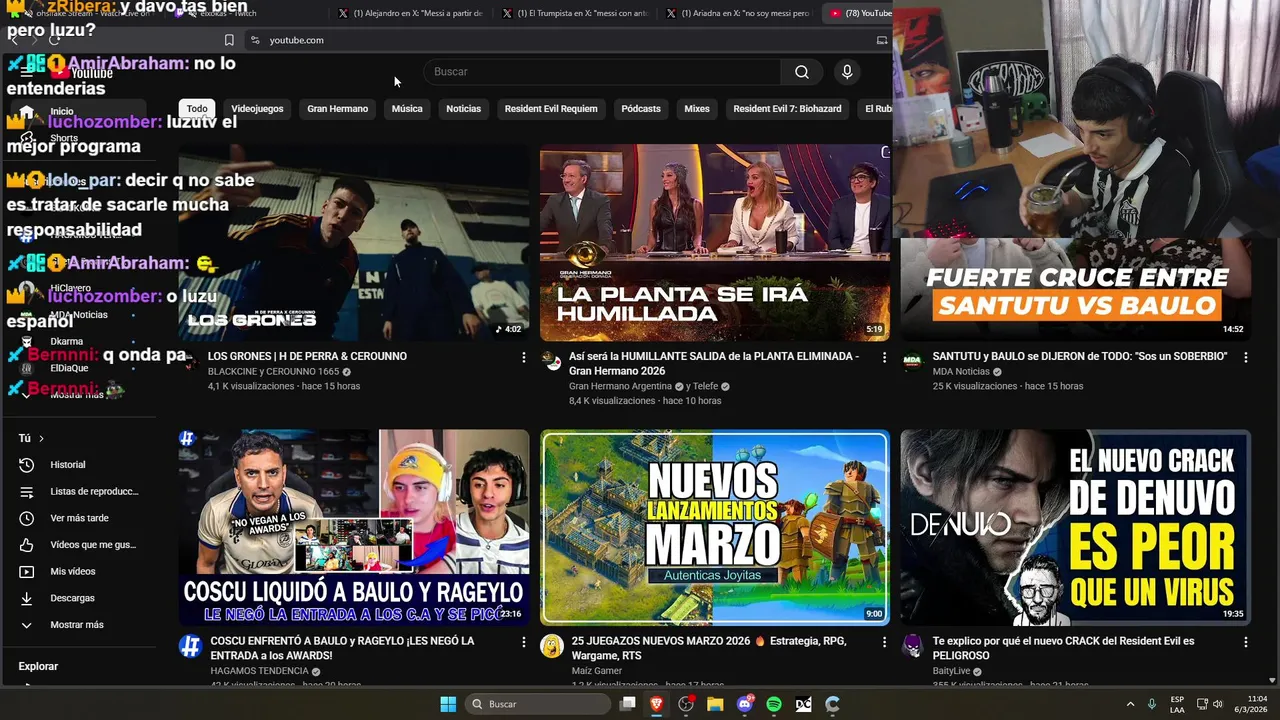Open MDA Noticias channel avatar
The width and height of the screenshot is (1280, 720).
pos(912,361)
